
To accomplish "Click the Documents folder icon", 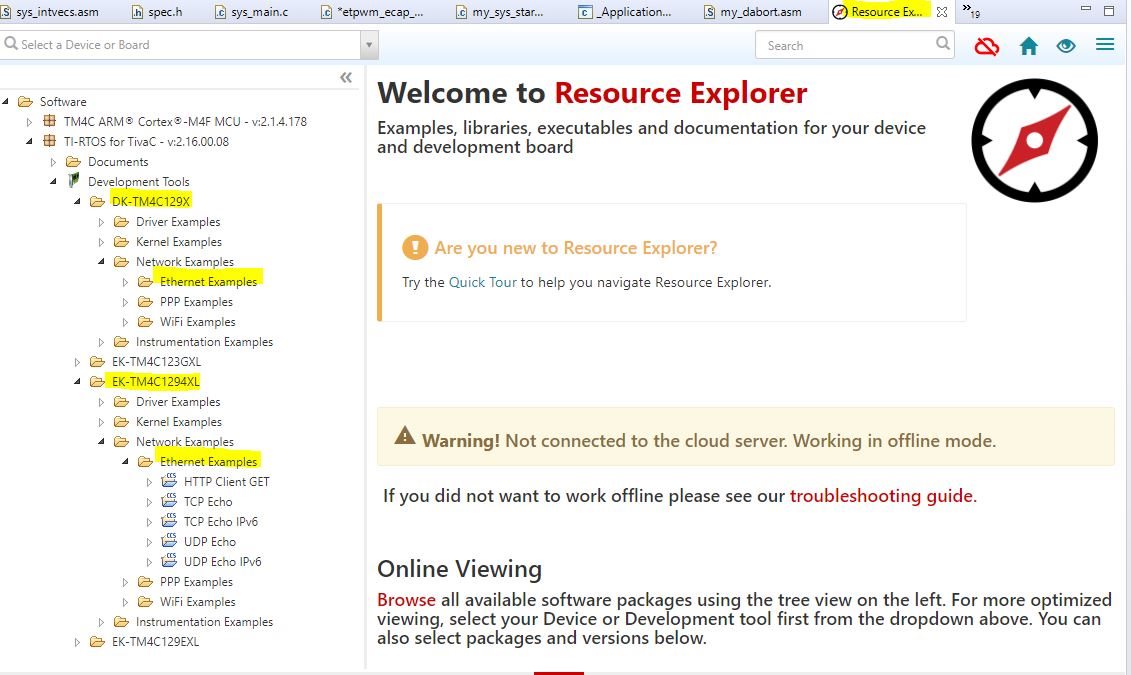I will pos(74,162).
